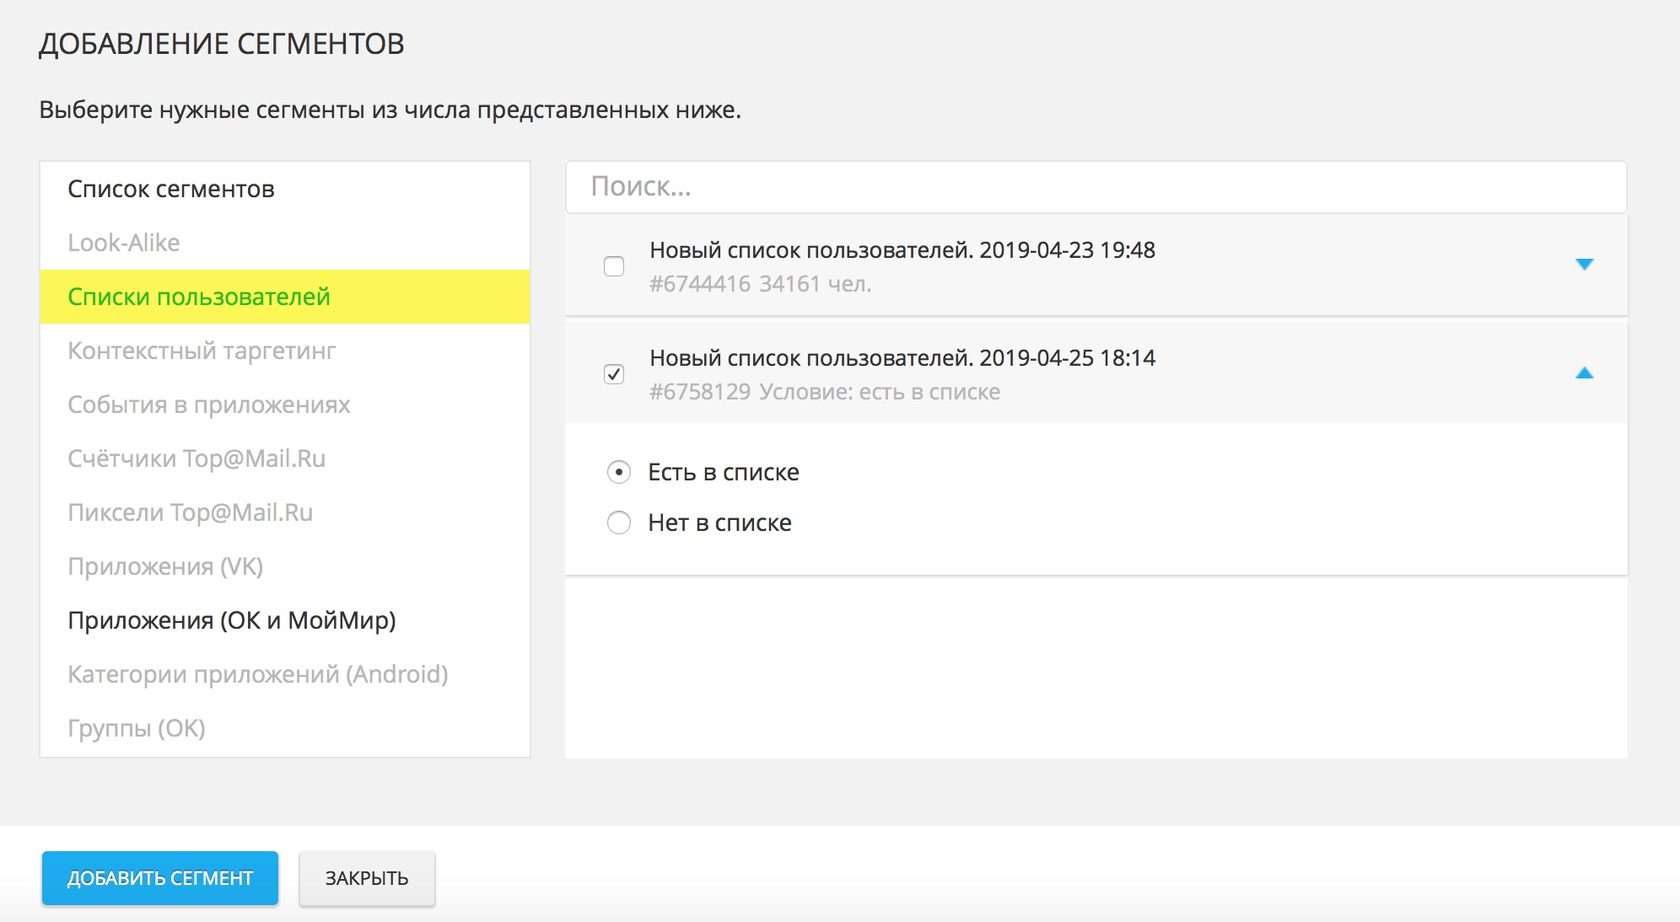This screenshot has width=1680, height=922.
Task: Open the Look-Alike category
Action: pyautogui.click(x=124, y=243)
